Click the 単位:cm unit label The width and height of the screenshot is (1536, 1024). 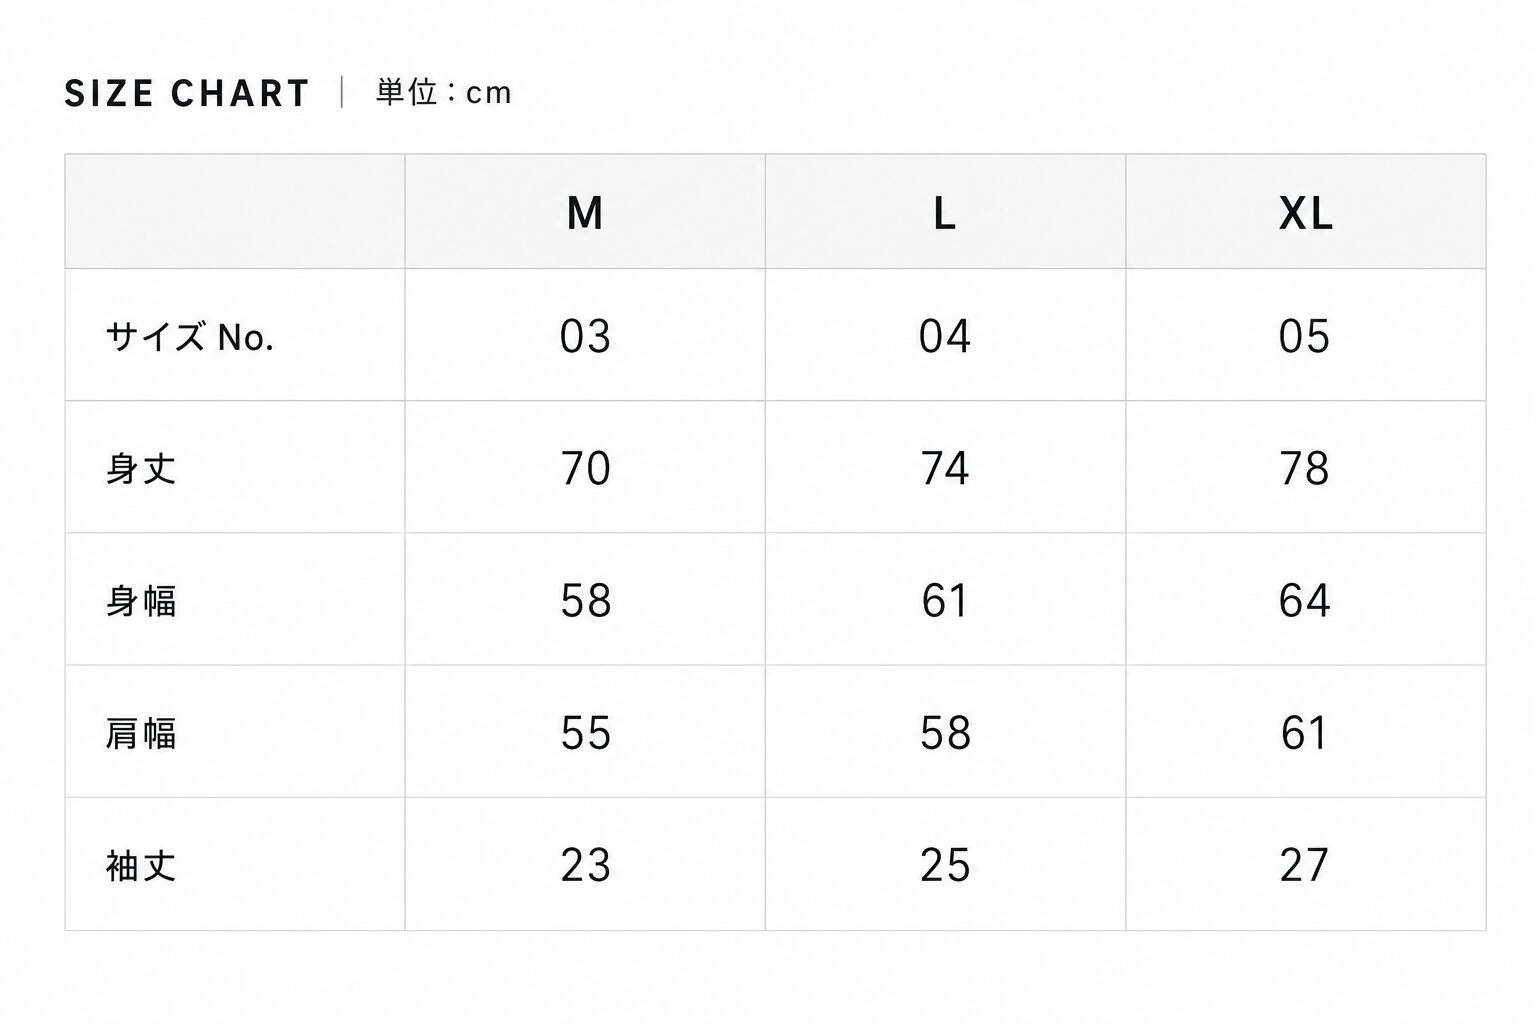[444, 92]
